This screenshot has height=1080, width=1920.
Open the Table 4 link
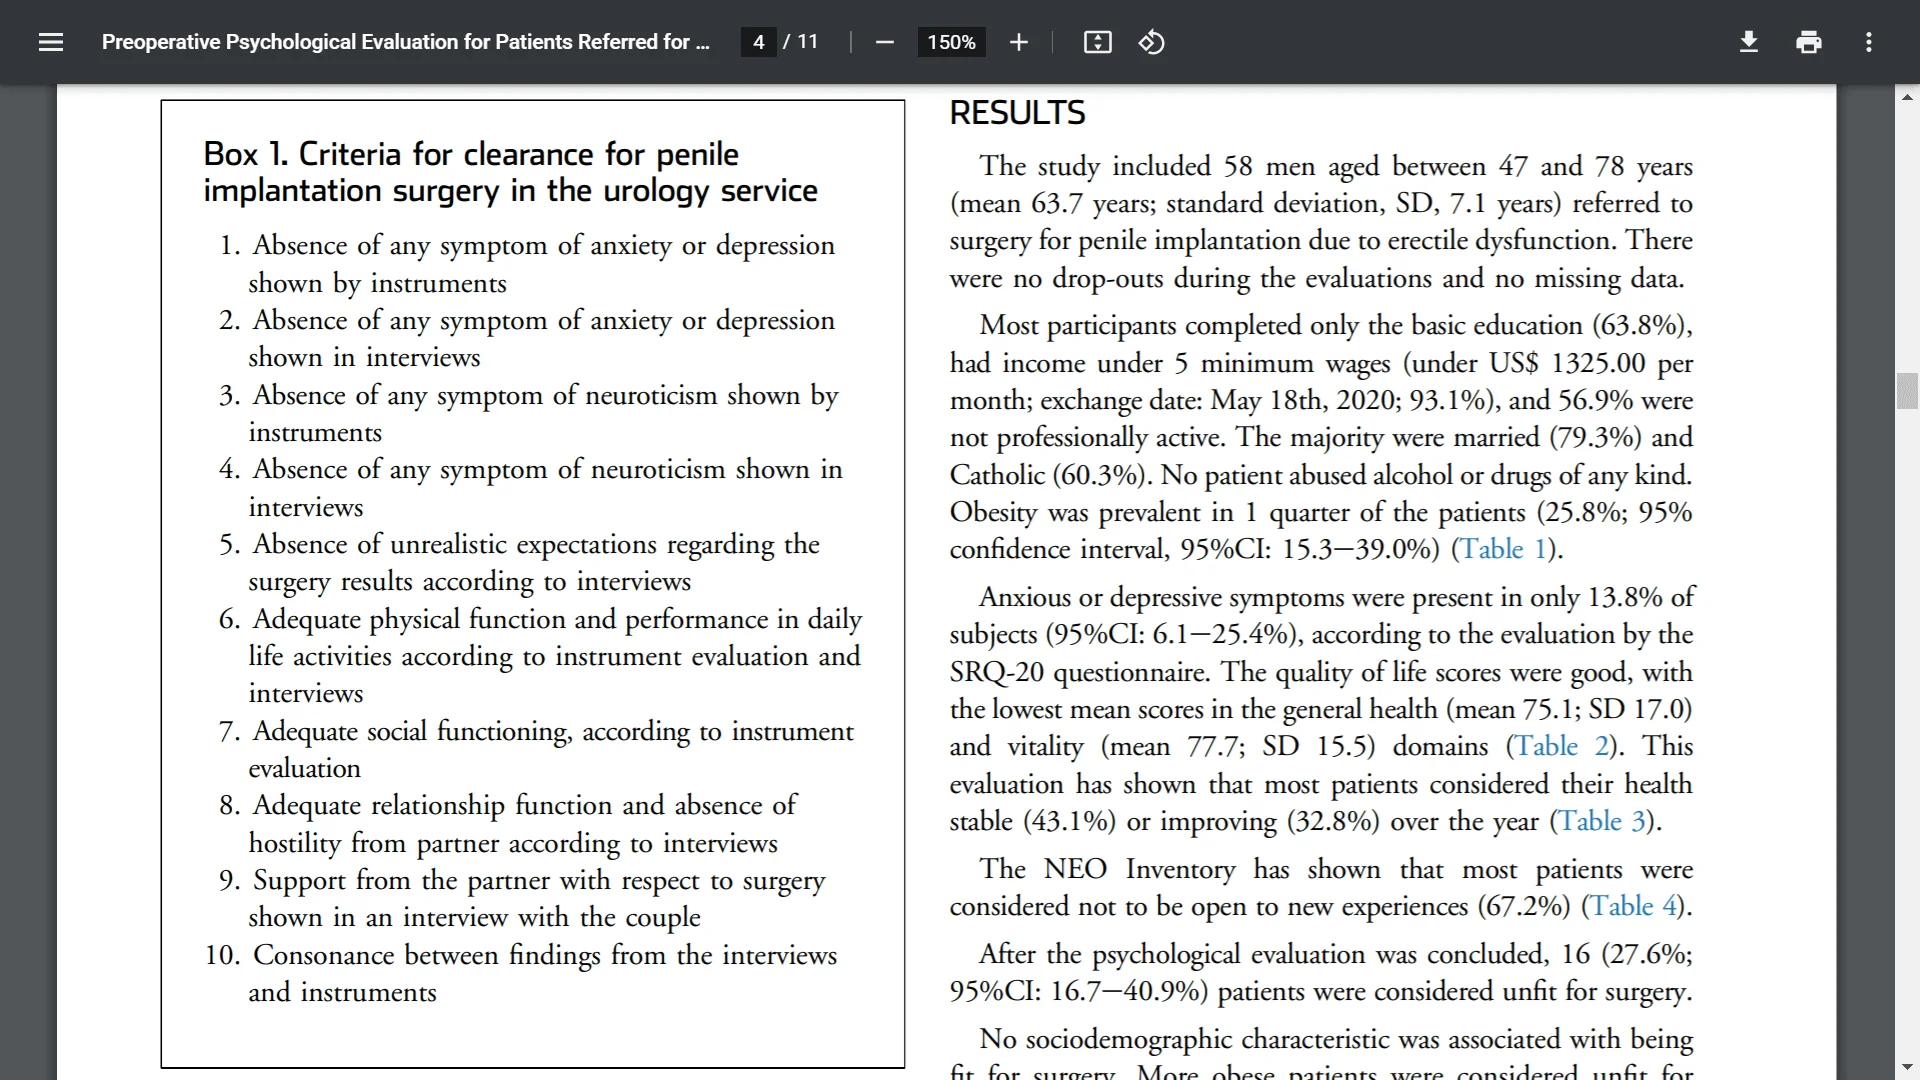pos(1633,906)
